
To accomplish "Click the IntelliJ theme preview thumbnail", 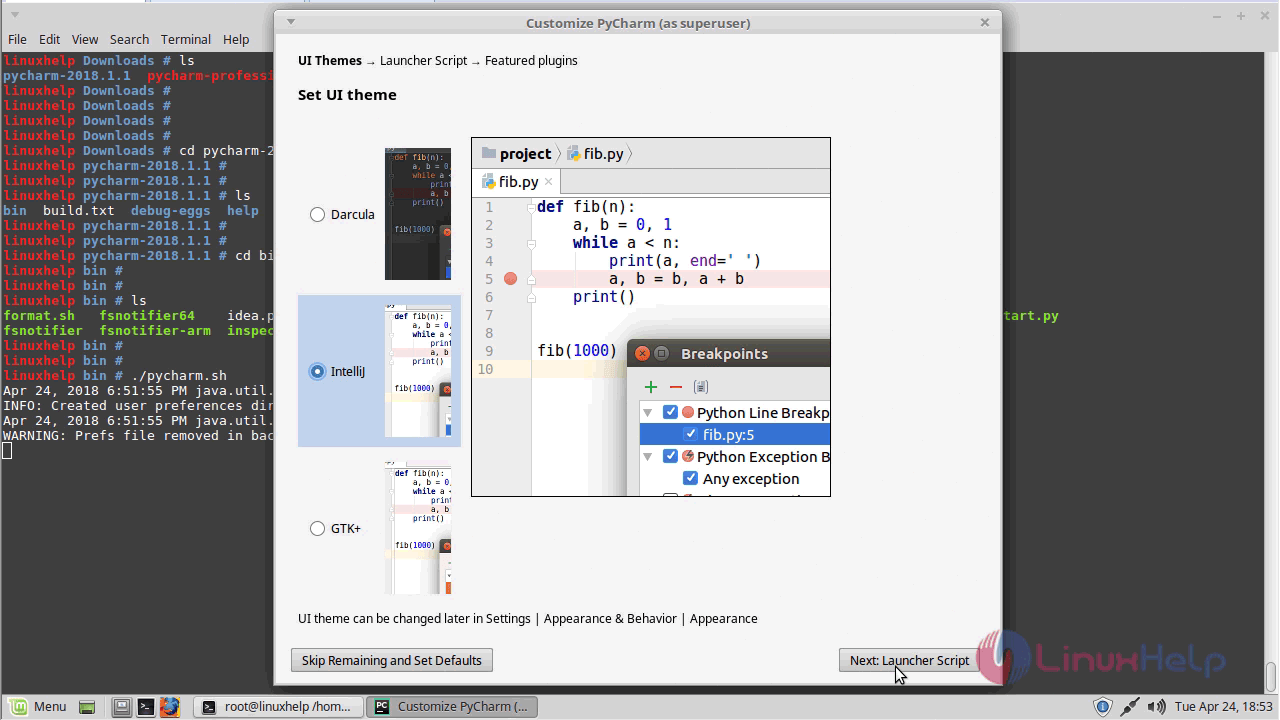I will [x=418, y=371].
